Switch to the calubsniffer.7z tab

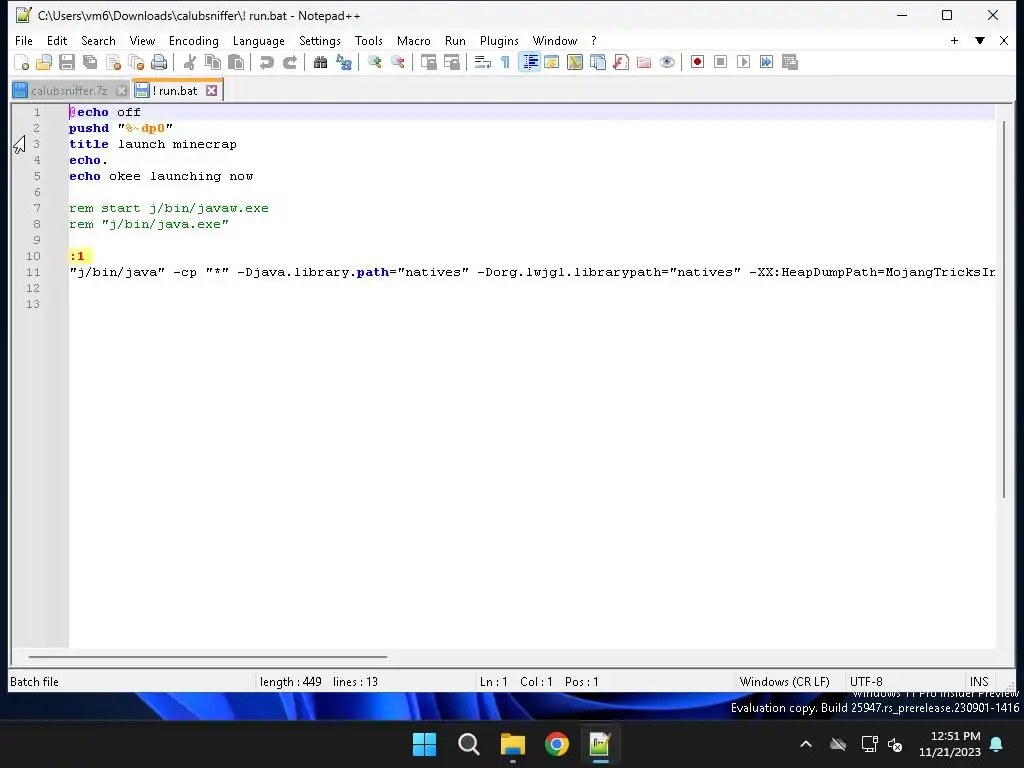[69, 91]
